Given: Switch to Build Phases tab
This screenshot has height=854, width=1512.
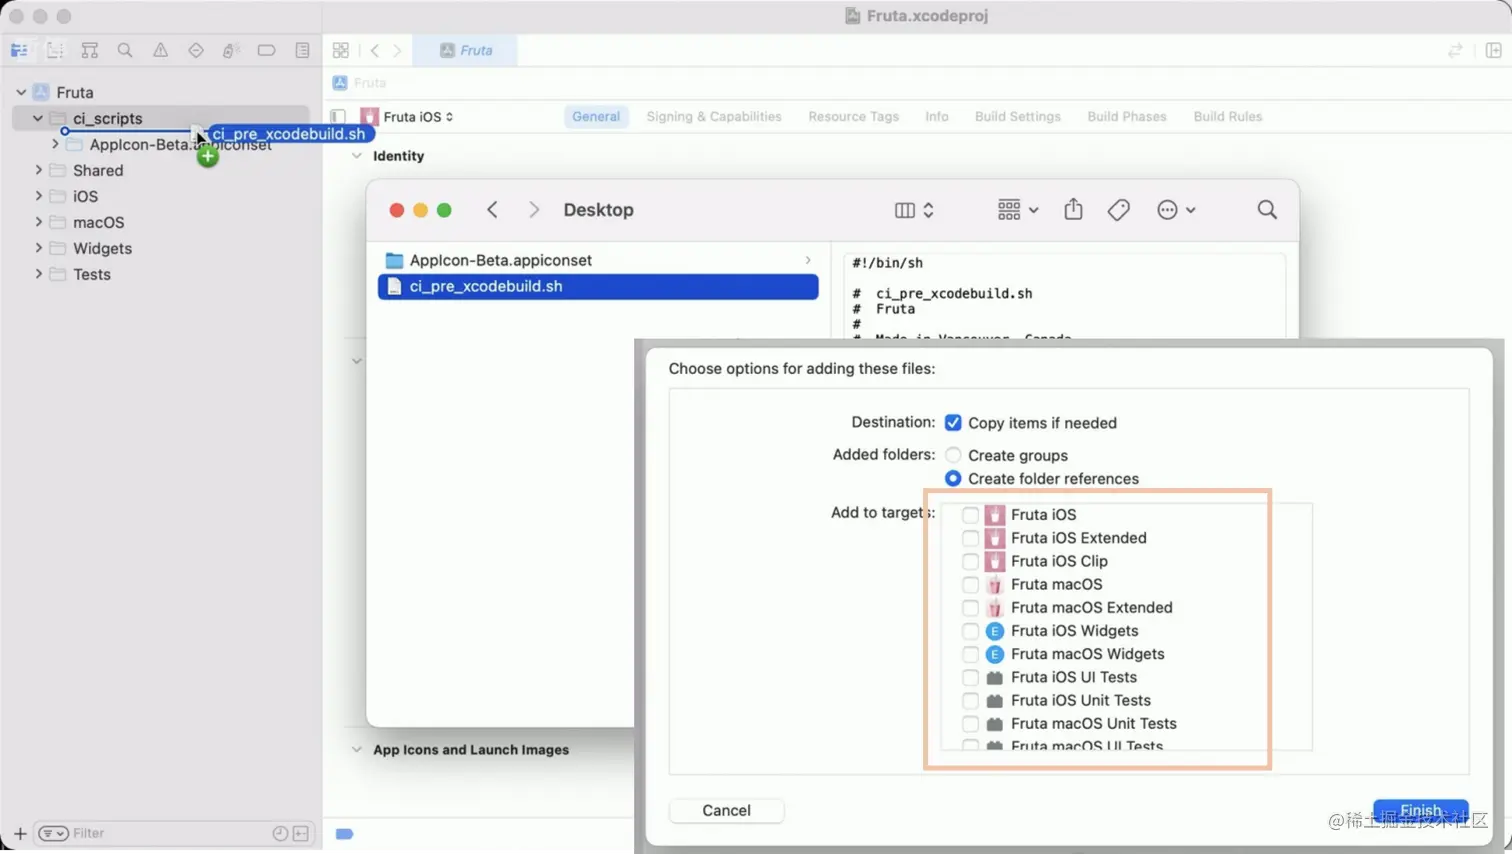Looking at the screenshot, I should point(1127,117).
